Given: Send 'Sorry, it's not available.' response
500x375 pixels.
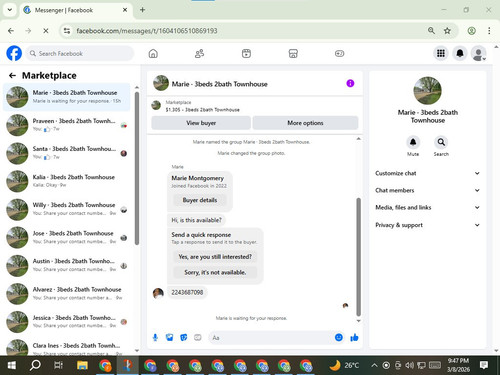Looking at the screenshot, I should 215,272.
